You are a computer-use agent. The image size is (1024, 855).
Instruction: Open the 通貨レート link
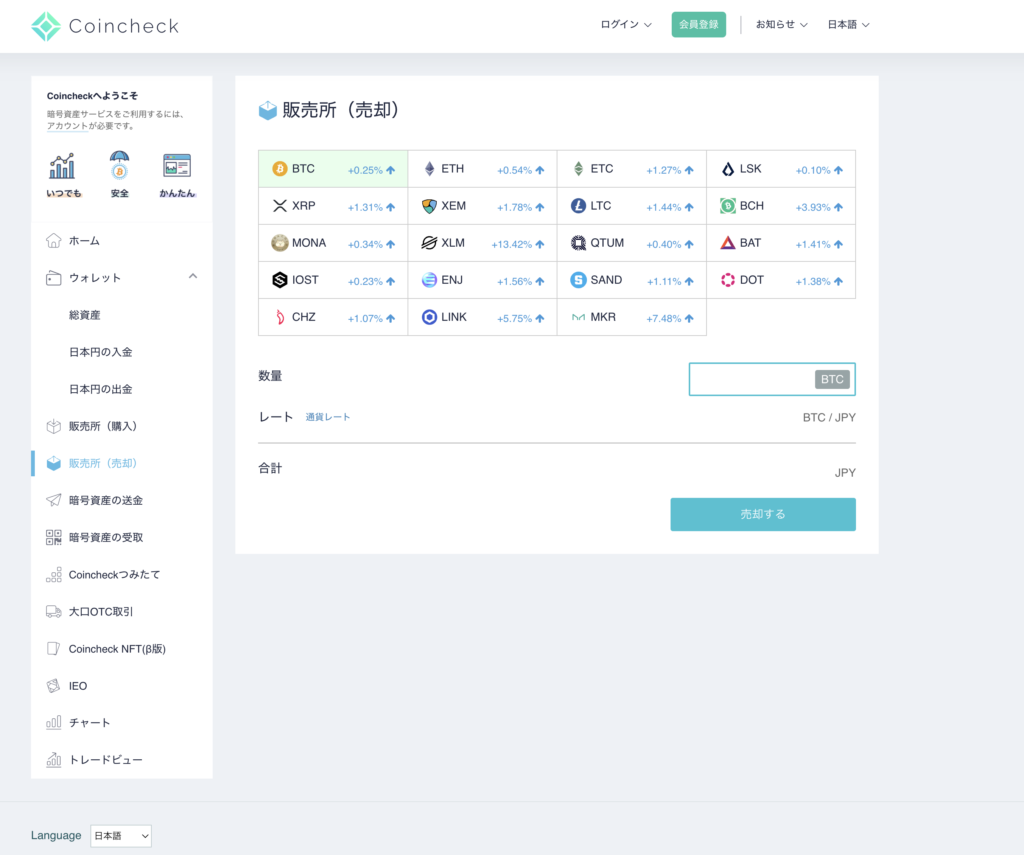click(328, 417)
